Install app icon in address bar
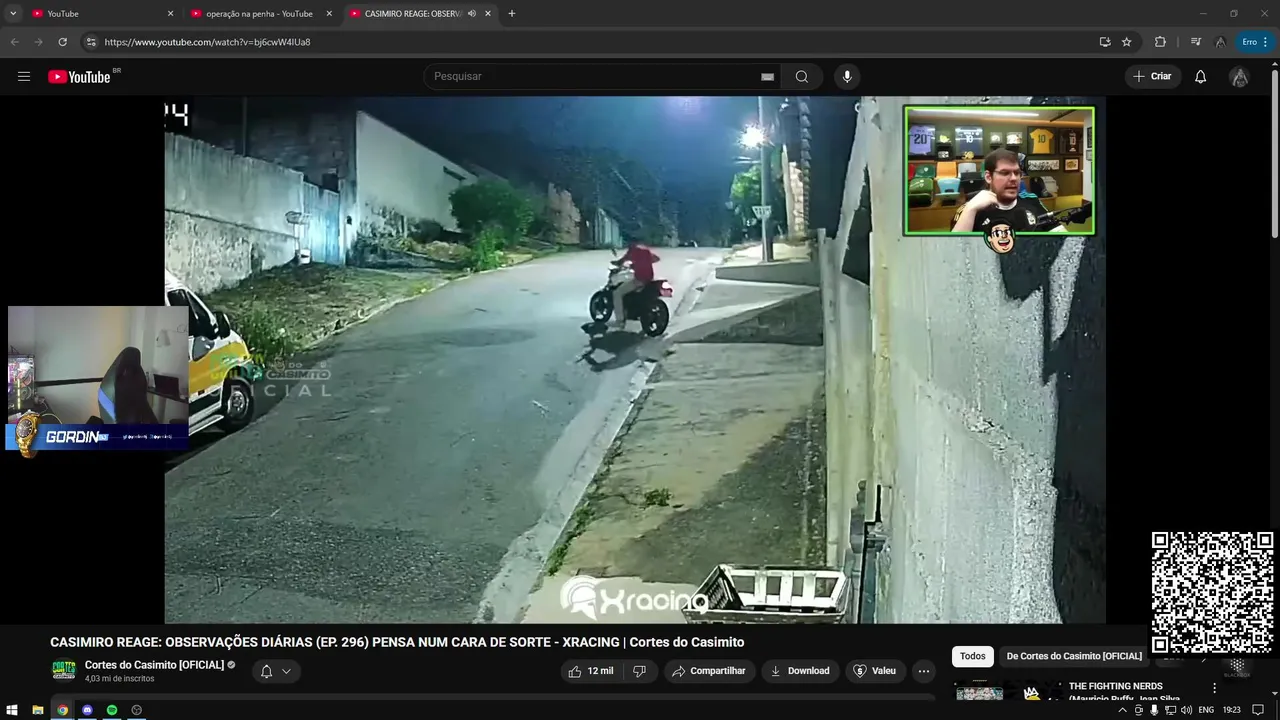The image size is (1280, 720). 1105,42
